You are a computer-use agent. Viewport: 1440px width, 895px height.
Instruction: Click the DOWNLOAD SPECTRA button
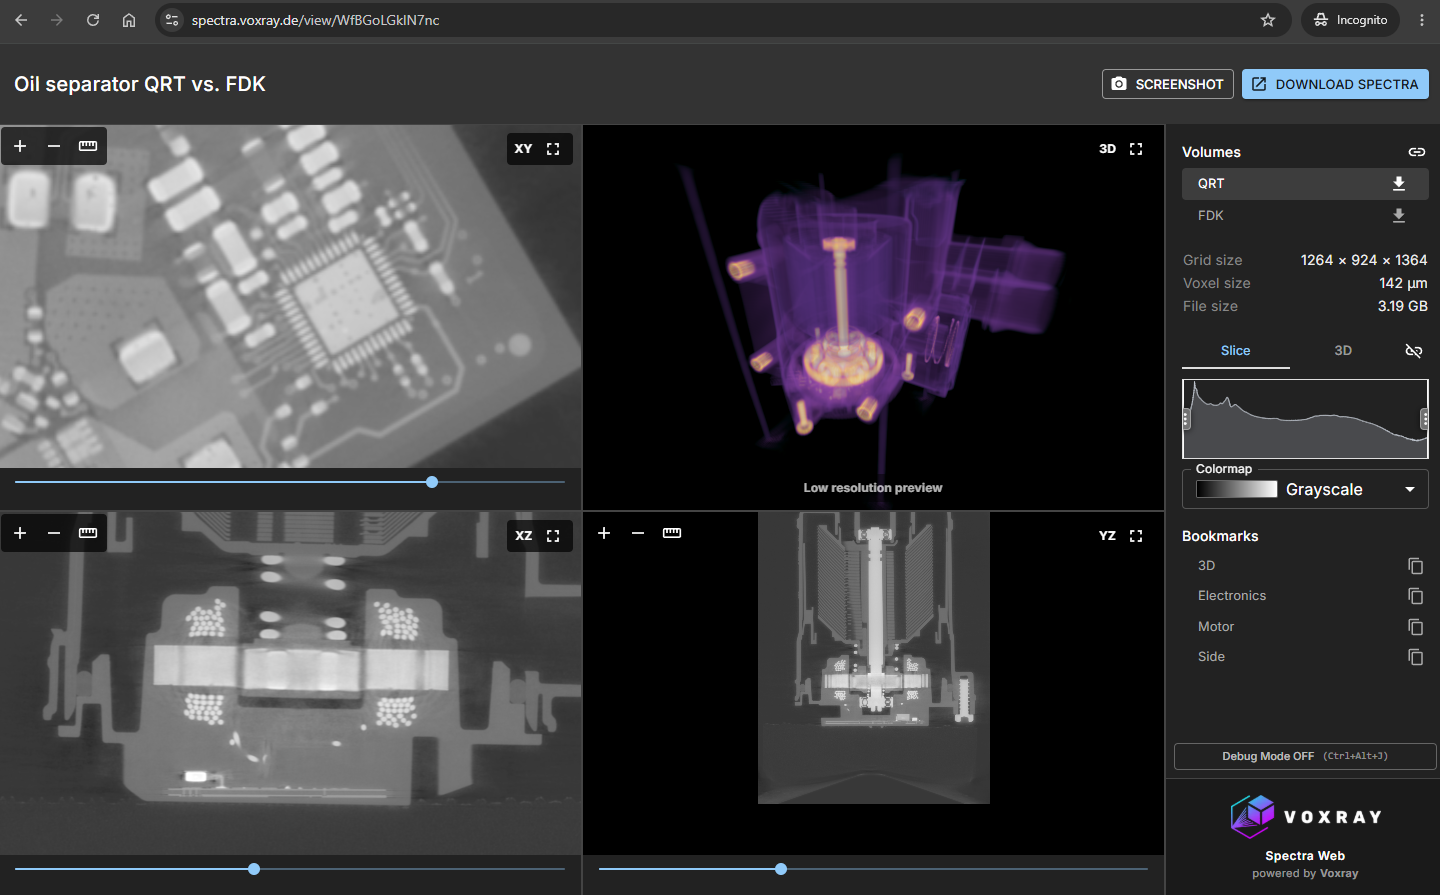coord(1335,84)
